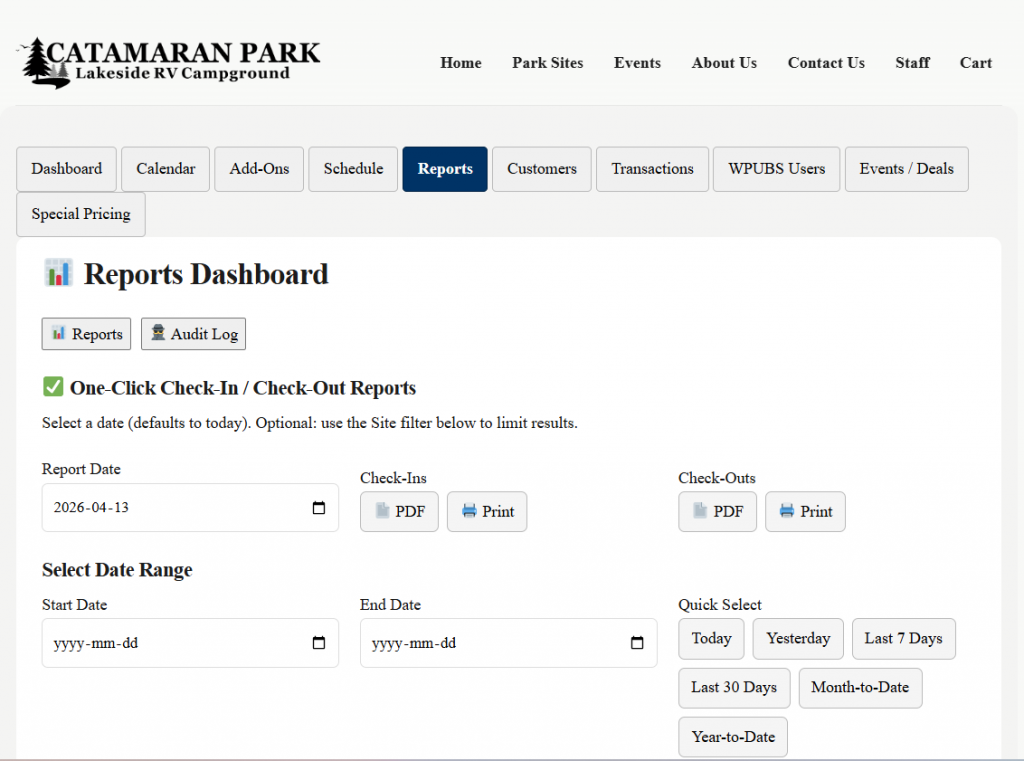This screenshot has height=761, width=1024.
Task: Open calendar picker in Start Date field
Action: point(319,644)
